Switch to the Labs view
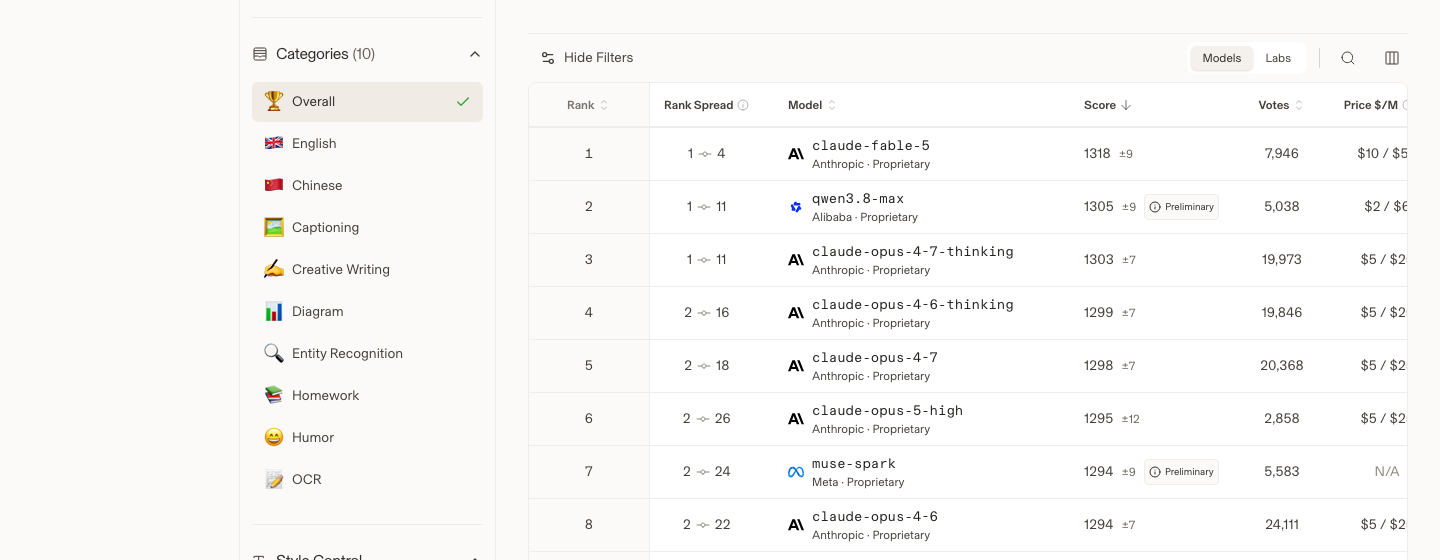1440x560 pixels. click(1278, 58)
